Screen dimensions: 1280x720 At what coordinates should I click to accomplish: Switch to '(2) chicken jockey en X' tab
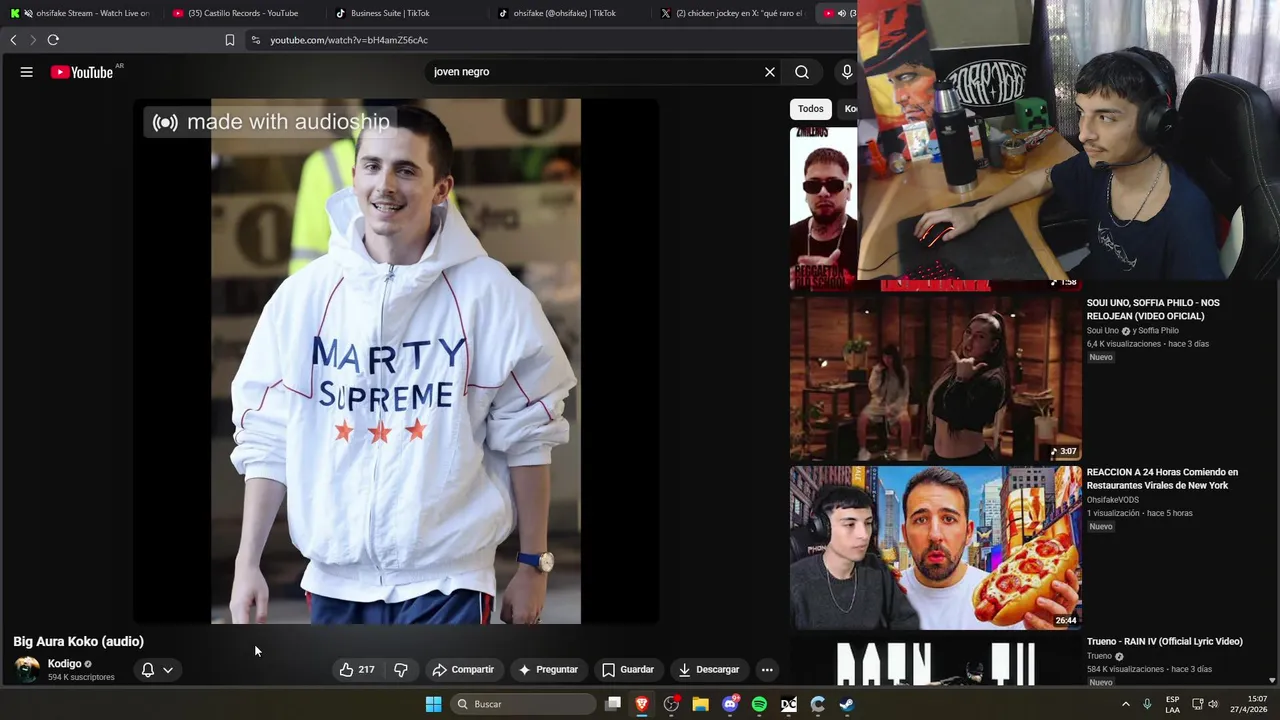pyautogui.click(x=732, y=13)
